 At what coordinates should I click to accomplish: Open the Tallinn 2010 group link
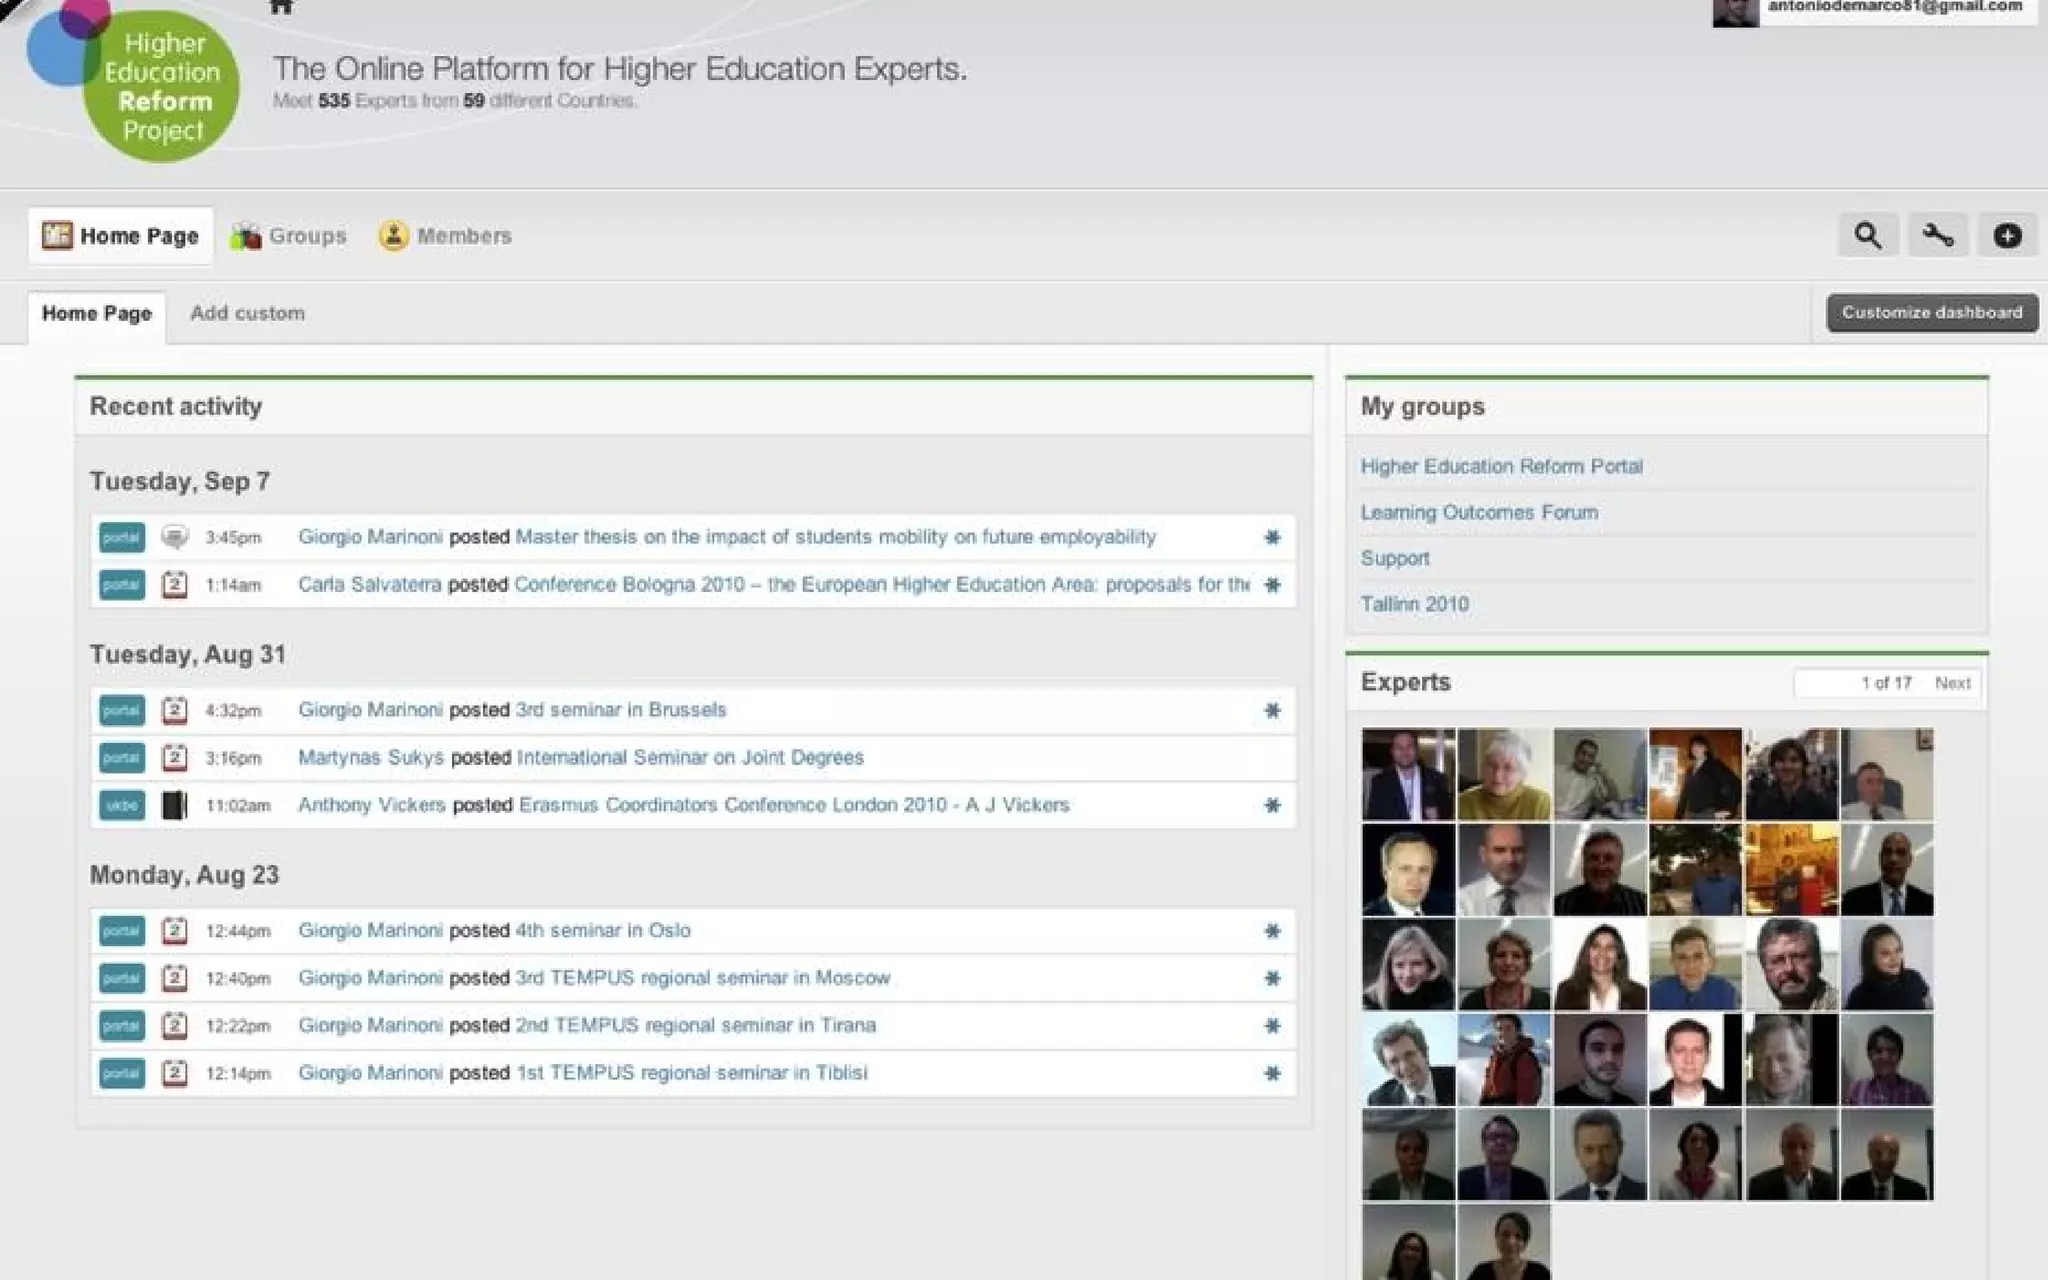1414,604
